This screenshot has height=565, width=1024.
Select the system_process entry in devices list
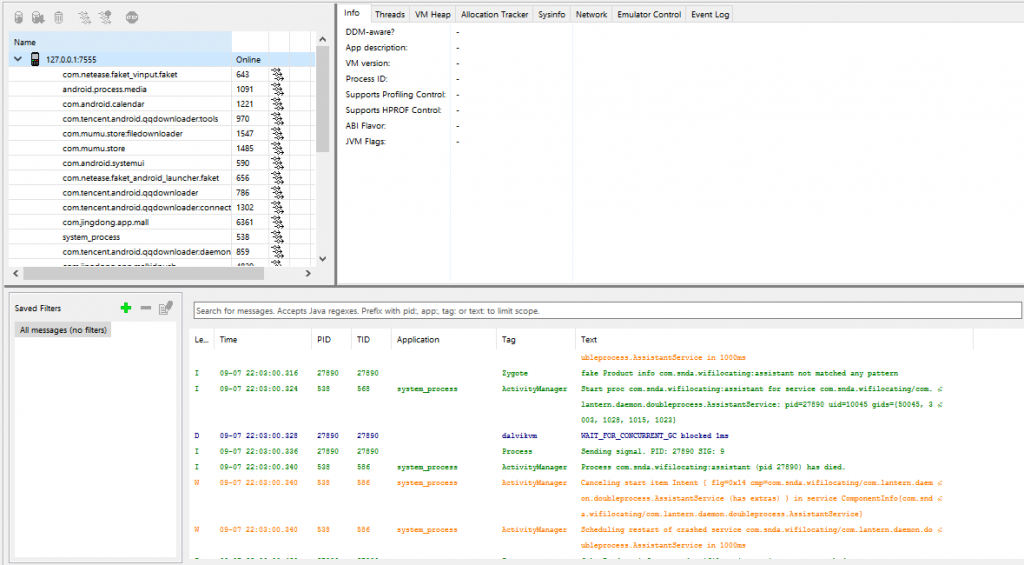pyautogui.click(x=91, y=237)
